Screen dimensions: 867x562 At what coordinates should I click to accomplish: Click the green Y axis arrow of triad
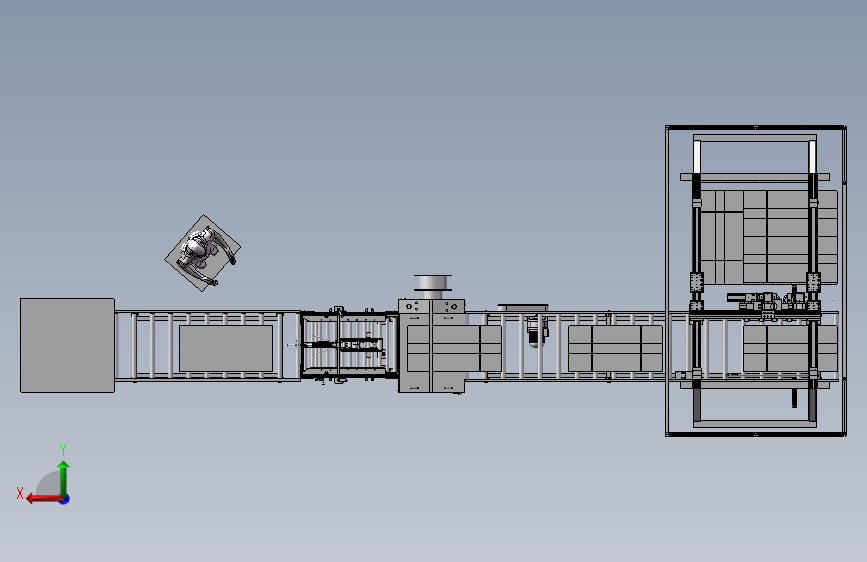point(64,479)
